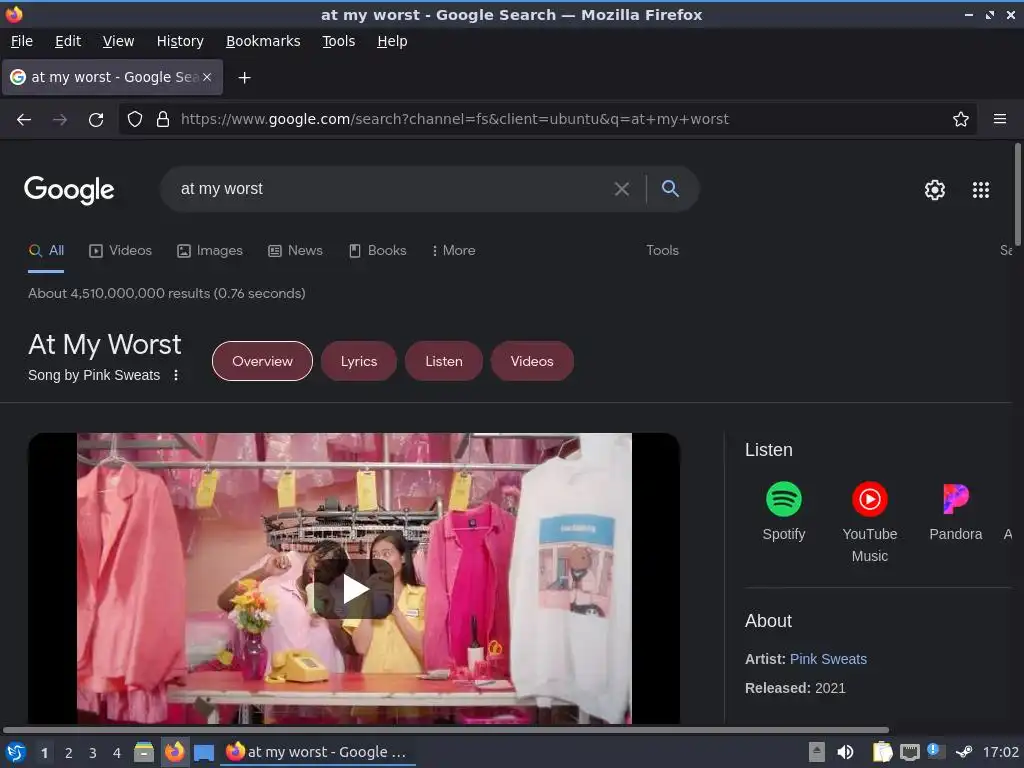Open the Bookmarks menu

tap(263, 41)
